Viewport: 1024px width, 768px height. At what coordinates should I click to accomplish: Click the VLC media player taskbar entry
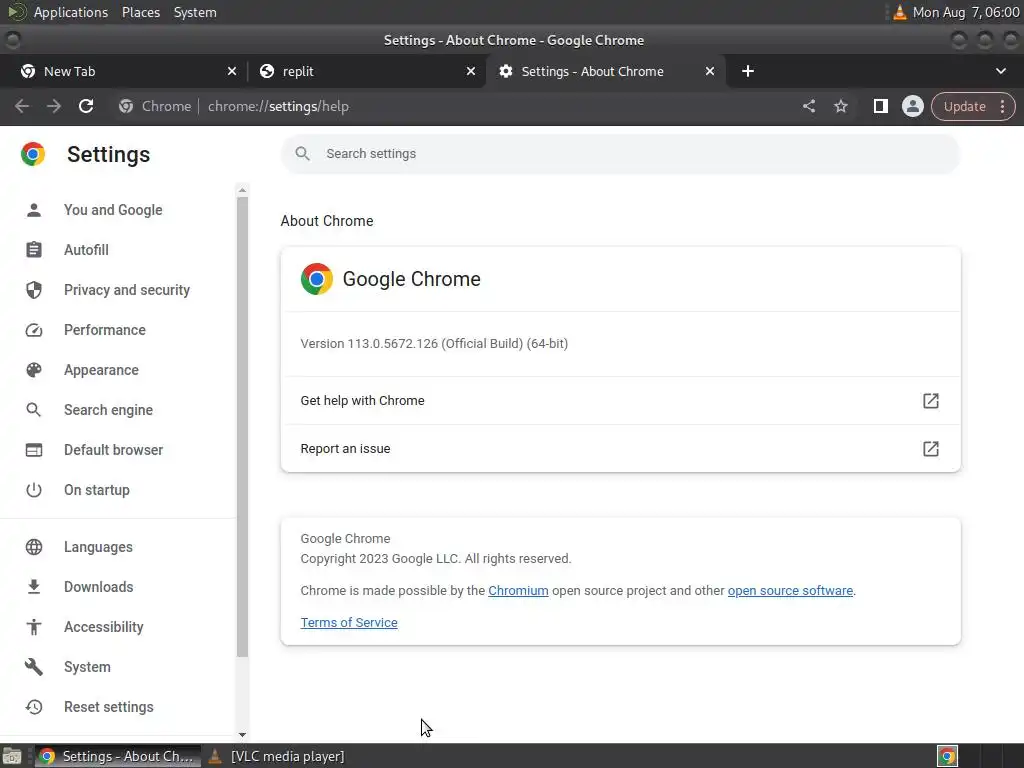277,756
